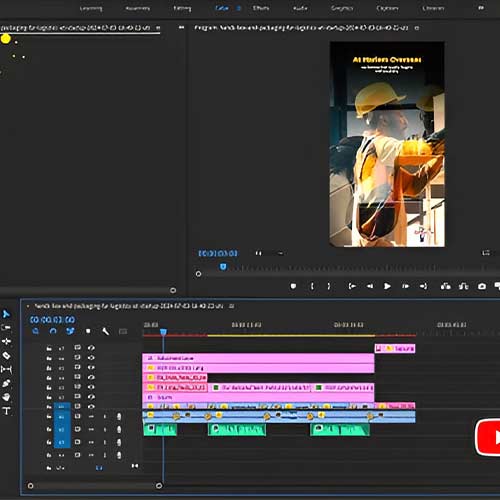Click Mark In in Program monitor
Screen dimensions: 500x500
(312, 286)
